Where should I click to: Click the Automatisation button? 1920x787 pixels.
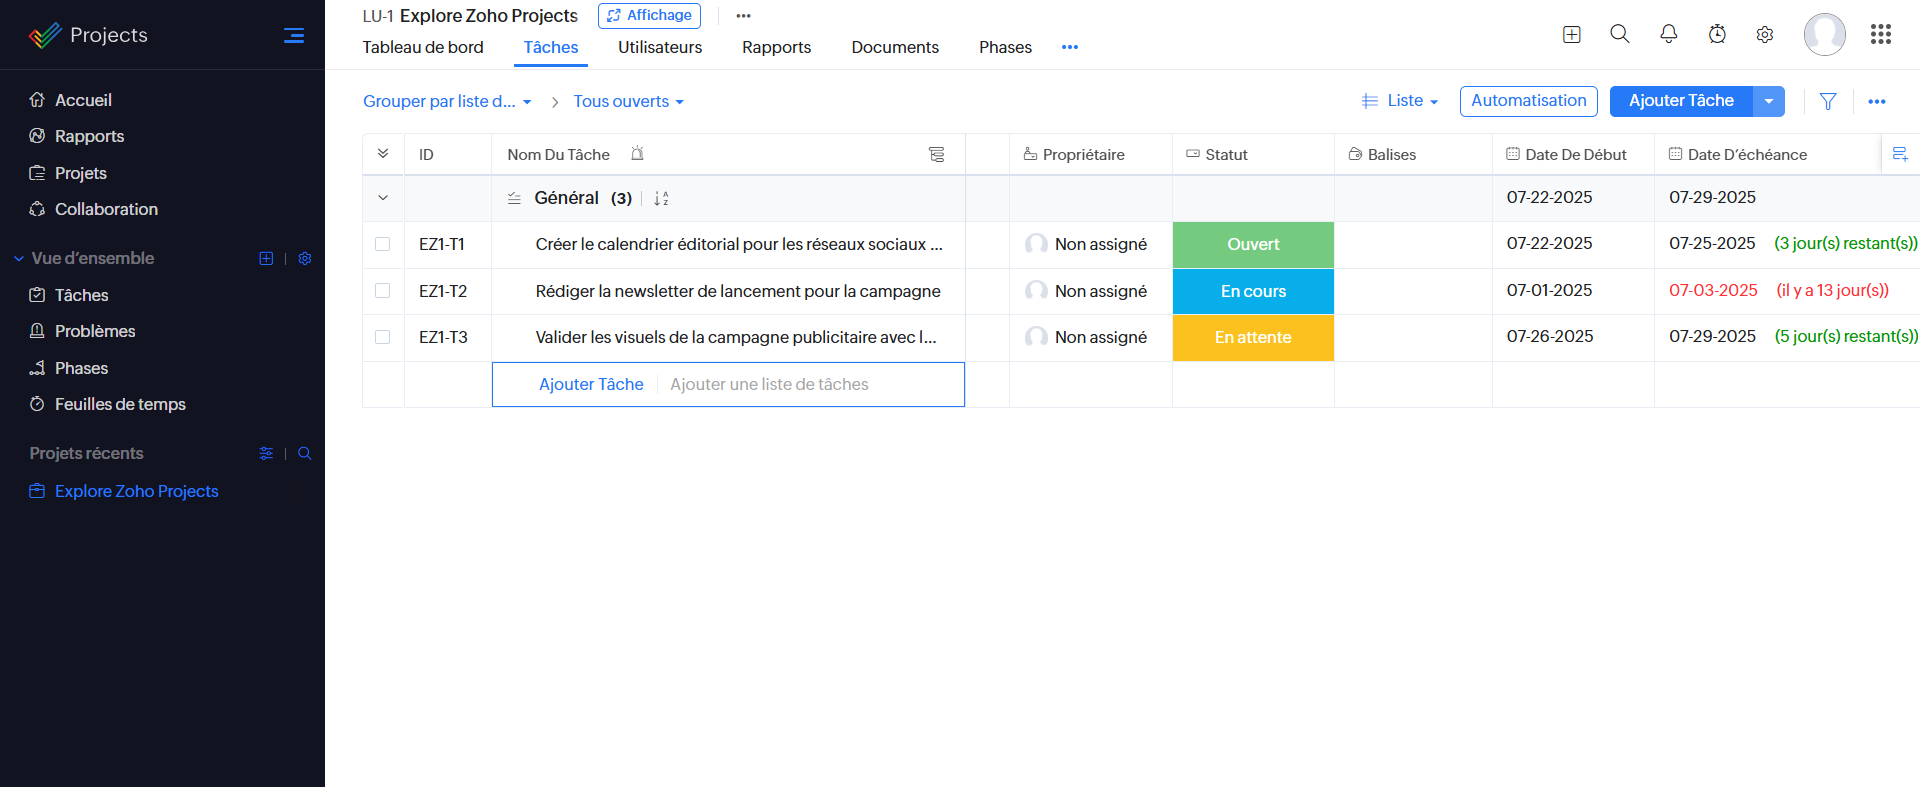[1528, 101]
